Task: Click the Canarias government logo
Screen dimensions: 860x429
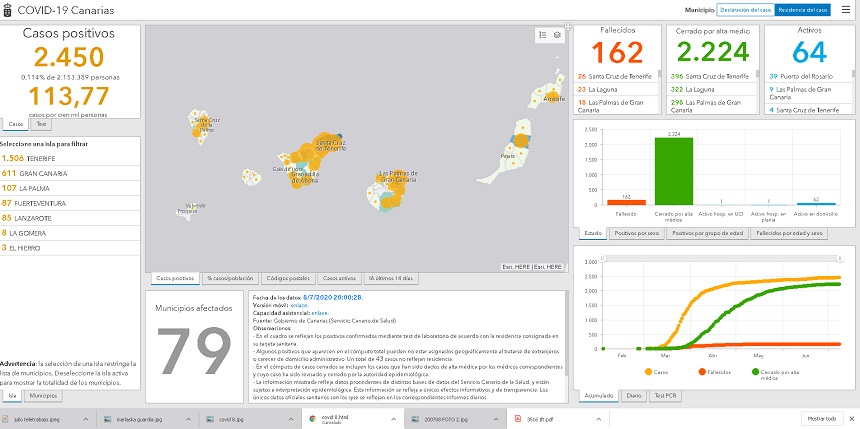Action: tap(7, 10)
